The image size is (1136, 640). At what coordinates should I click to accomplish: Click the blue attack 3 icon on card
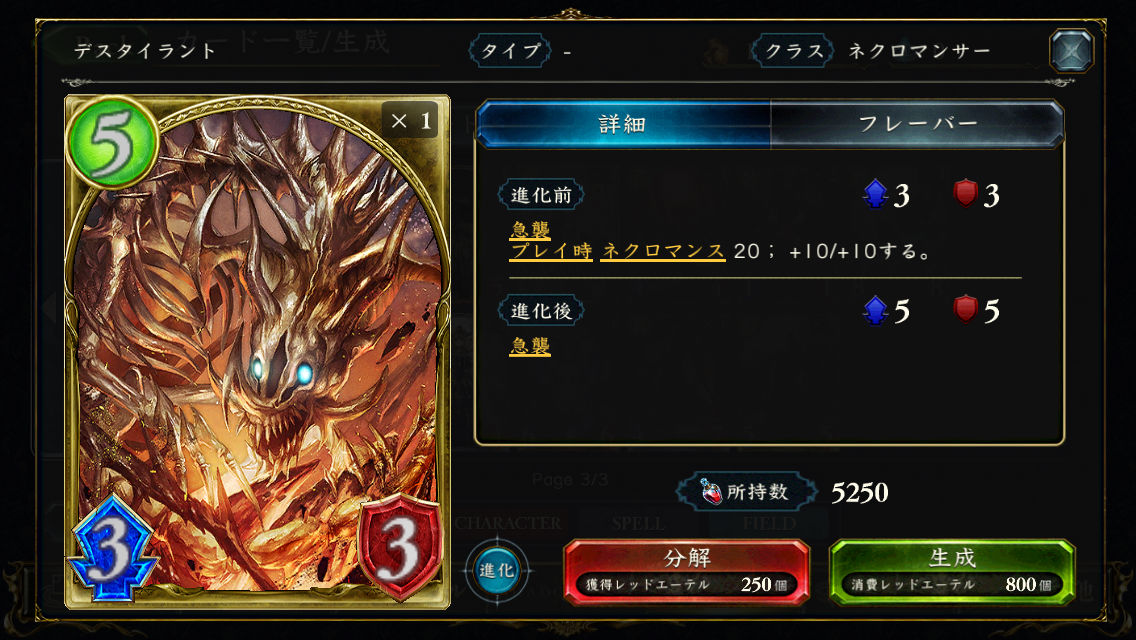coord(112,549)
